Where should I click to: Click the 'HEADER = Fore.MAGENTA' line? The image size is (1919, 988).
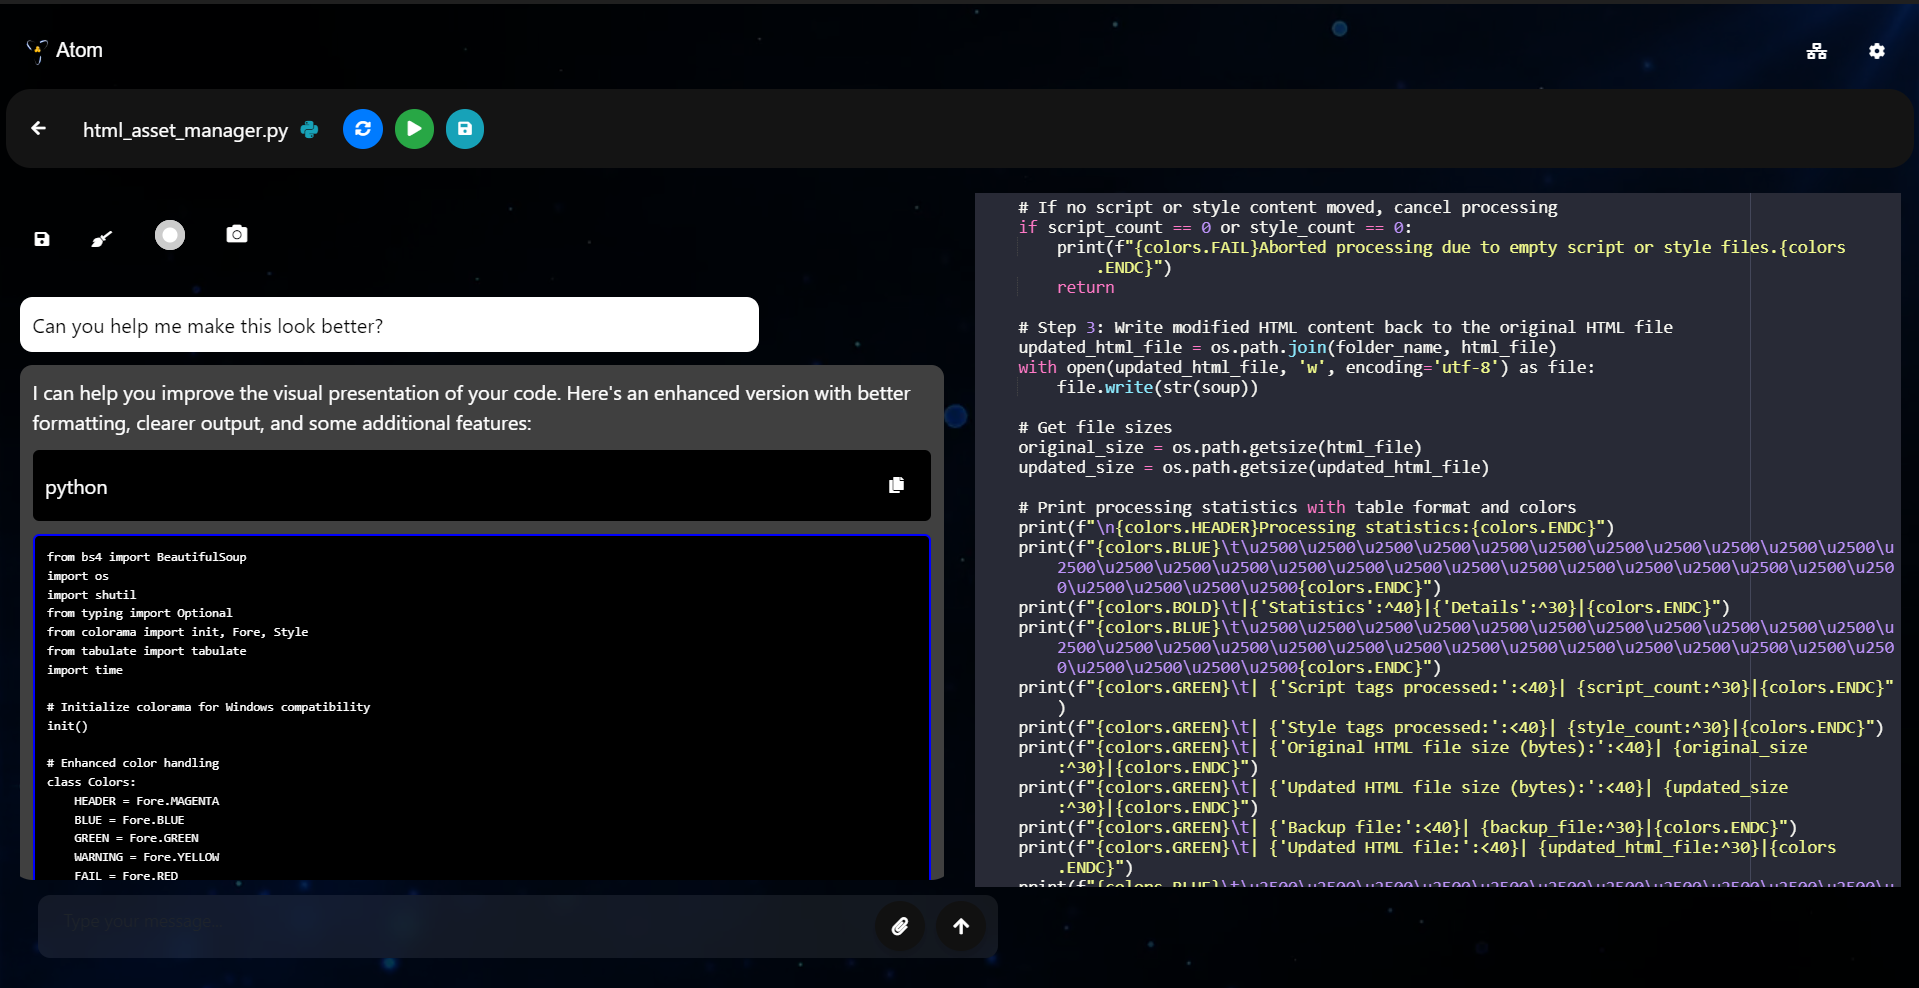tap(146, 801)
